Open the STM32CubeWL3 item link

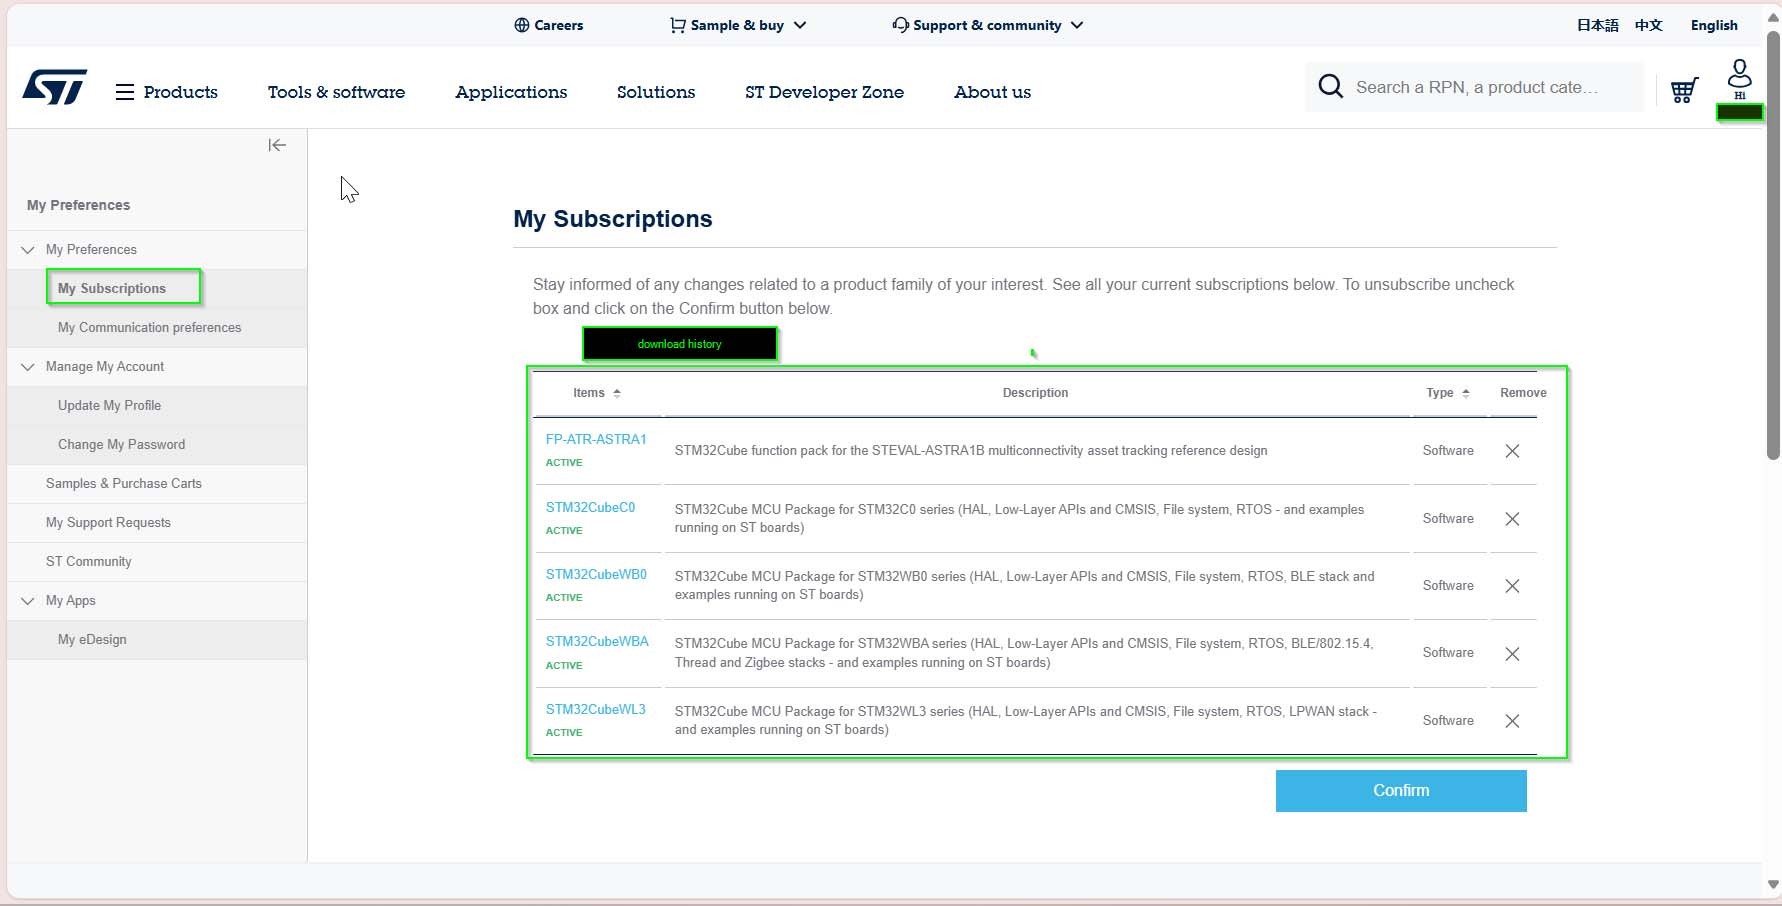coord(595,709)
